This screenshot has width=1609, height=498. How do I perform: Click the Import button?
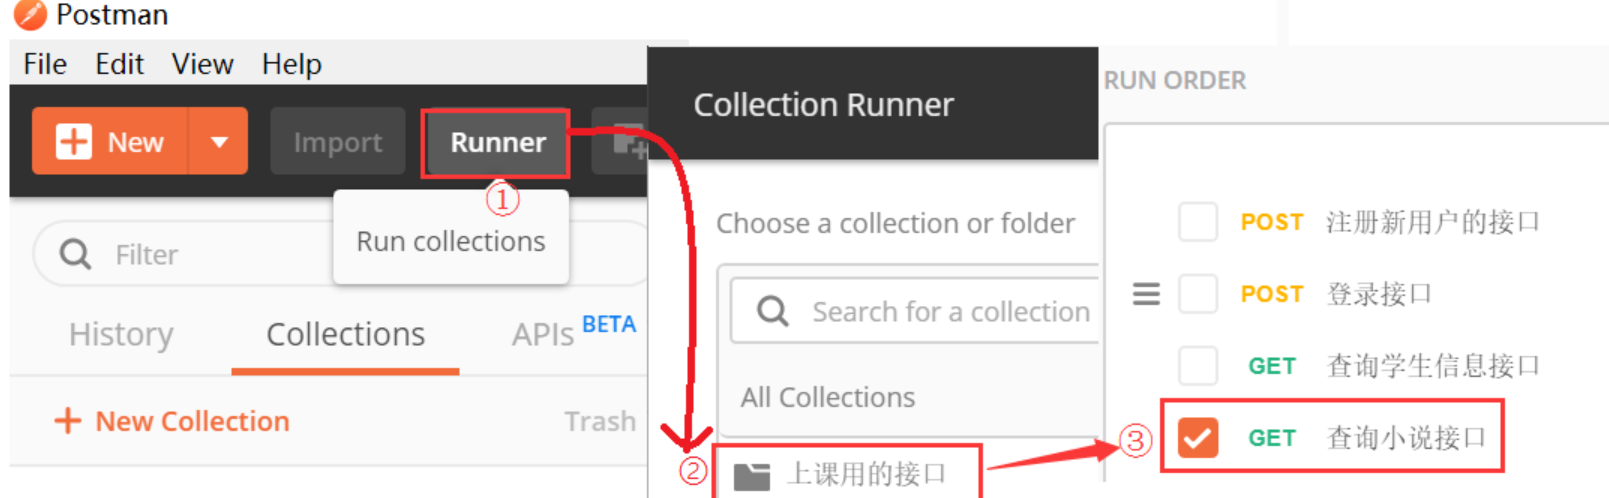point(337,143)
